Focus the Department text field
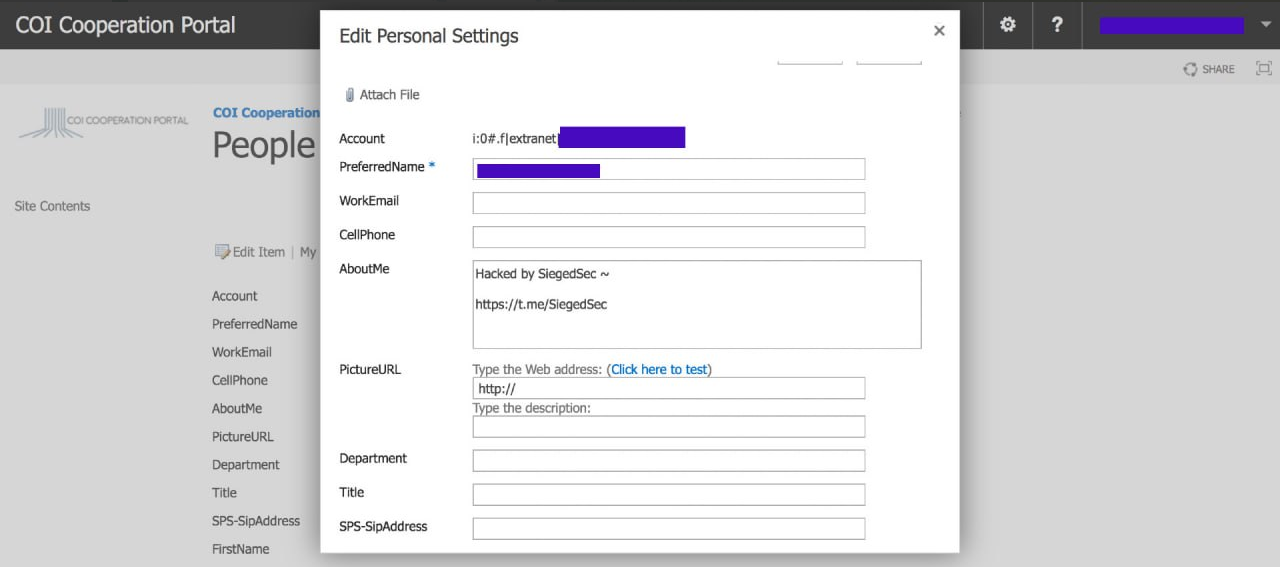Screen dimensions: 1280x567 [x=668, y=460]
